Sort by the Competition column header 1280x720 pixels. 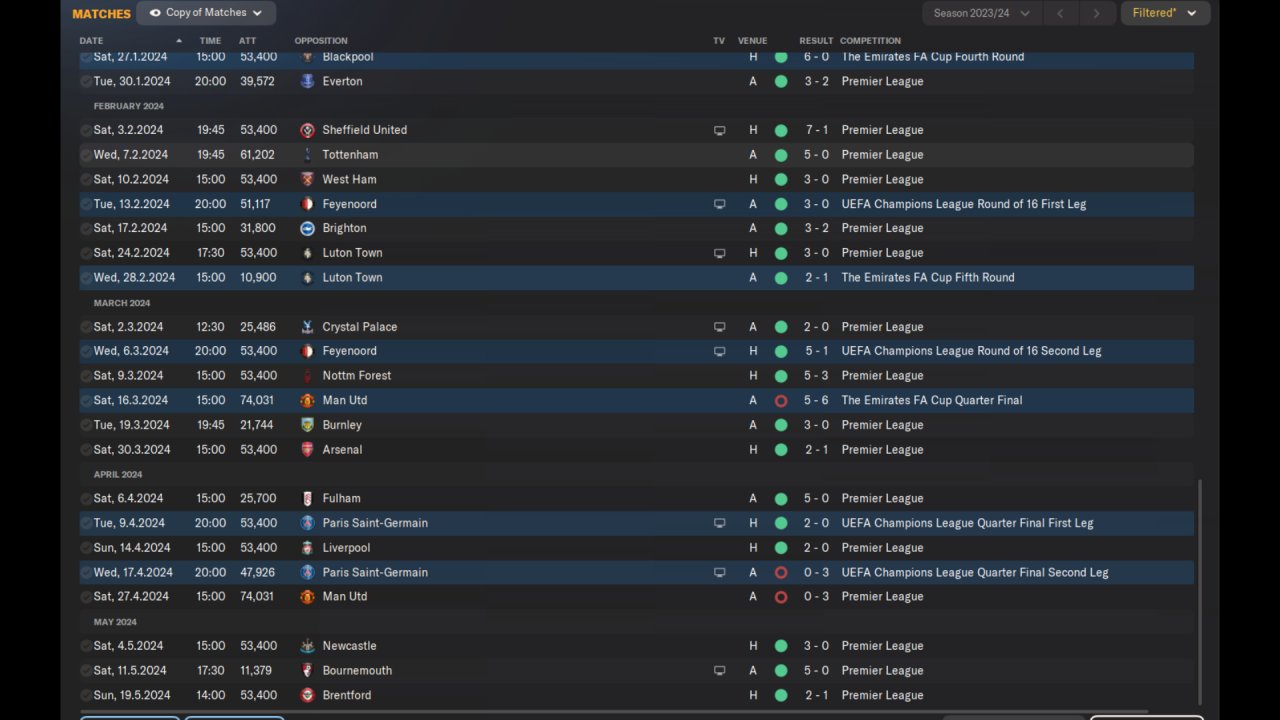pyautogui.click(x=870, y=41)
